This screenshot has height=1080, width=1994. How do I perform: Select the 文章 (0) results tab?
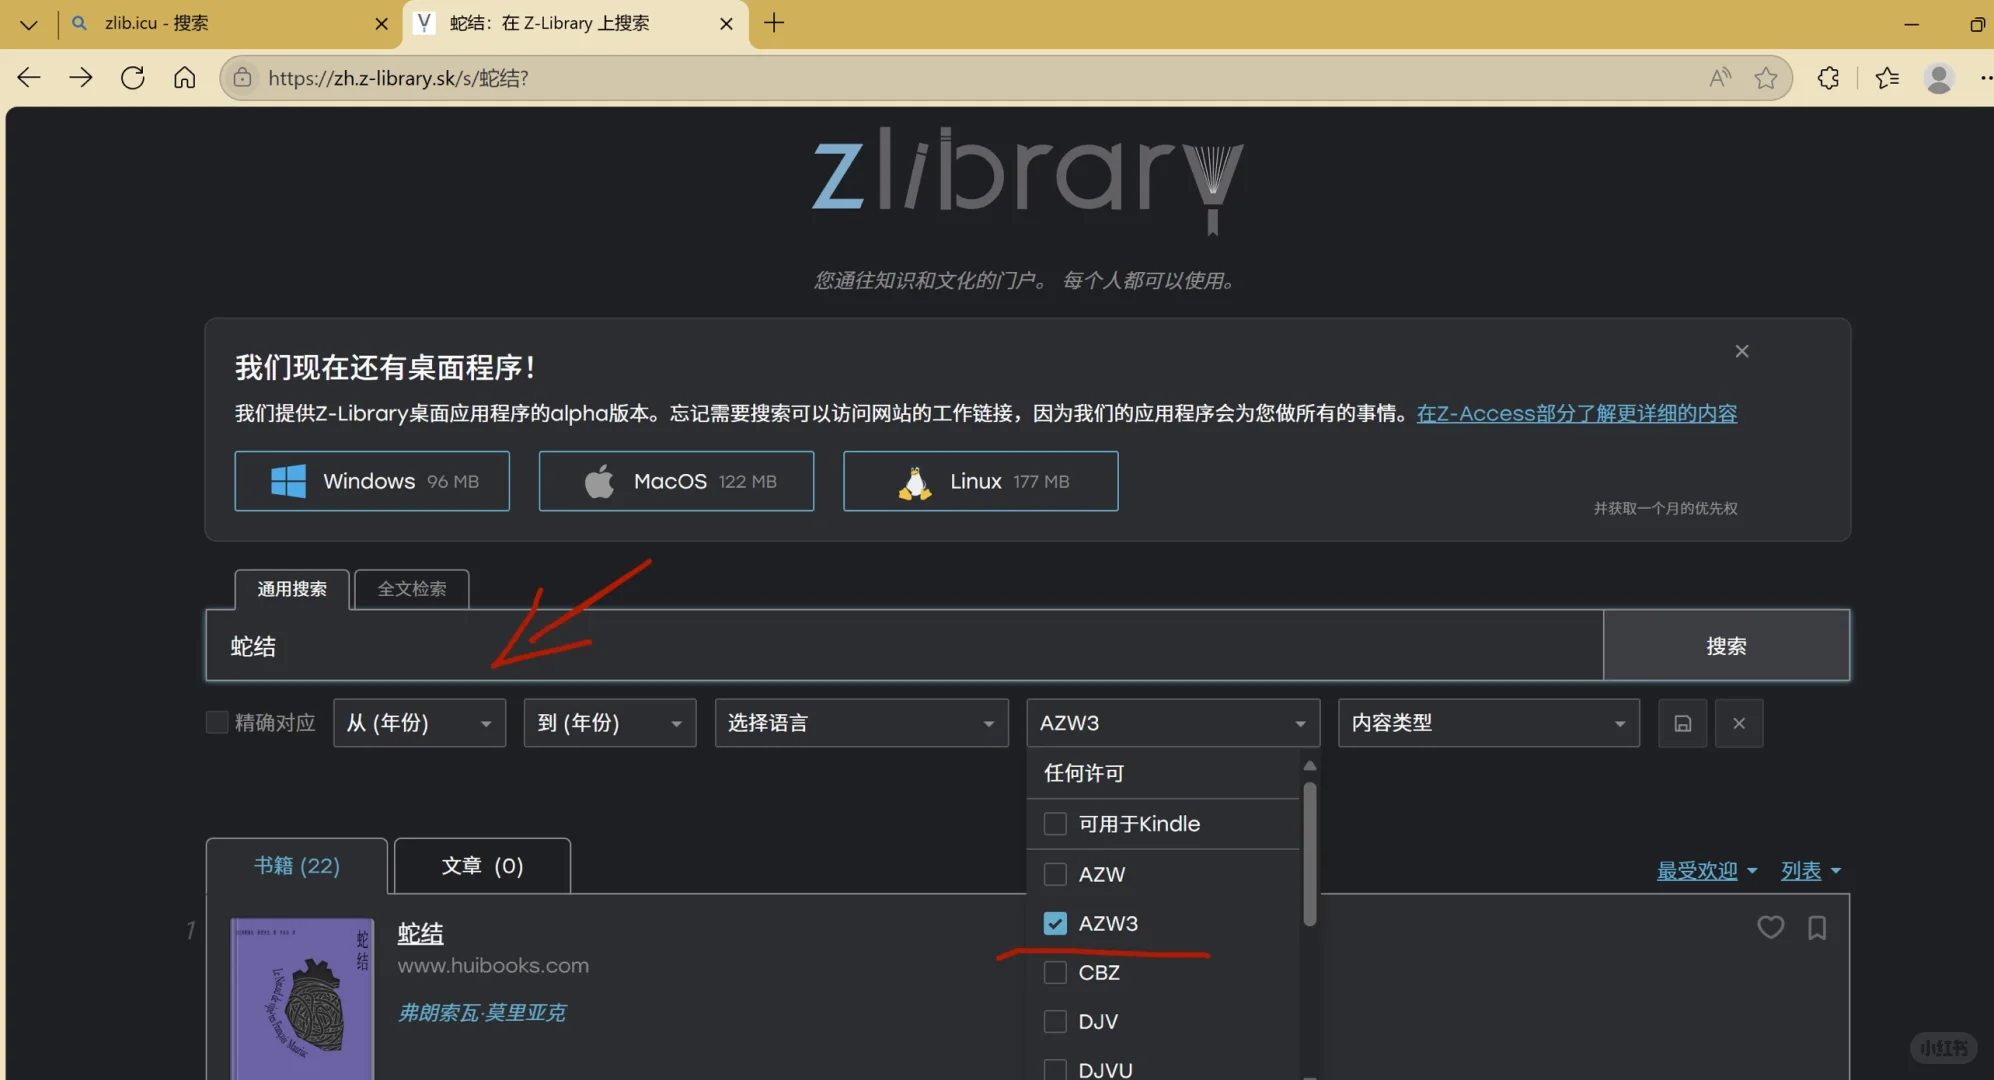coord(483,866)
